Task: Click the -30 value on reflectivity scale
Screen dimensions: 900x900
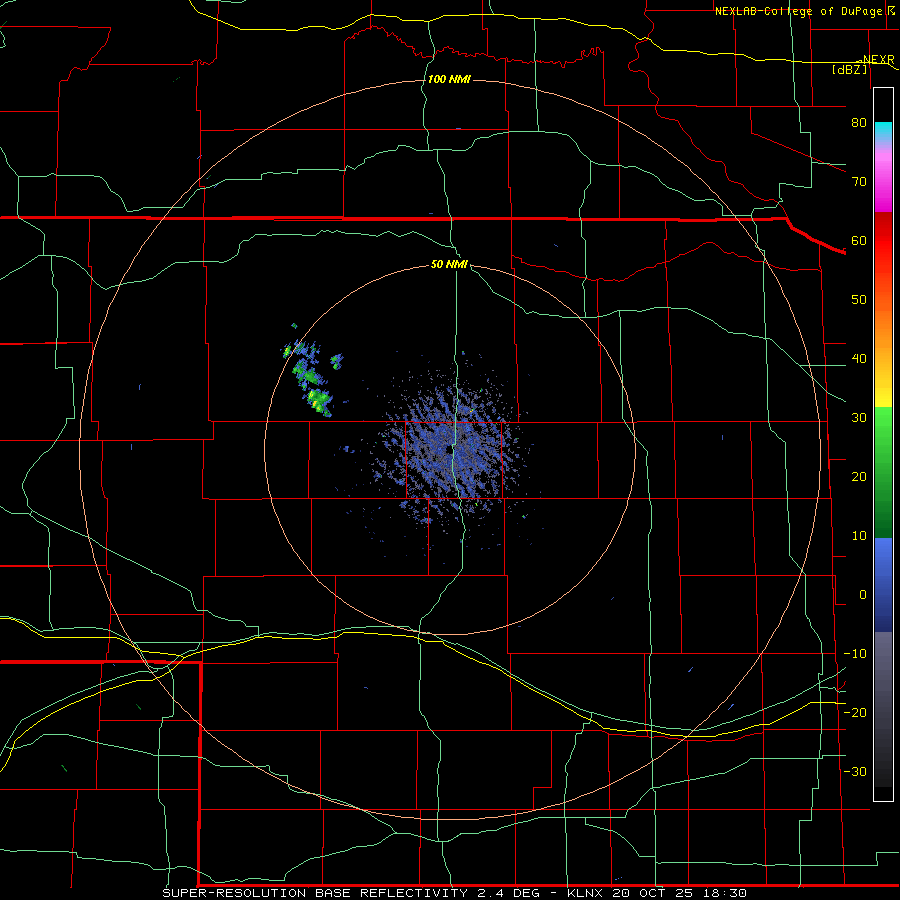Action: [x=855, y=772]
